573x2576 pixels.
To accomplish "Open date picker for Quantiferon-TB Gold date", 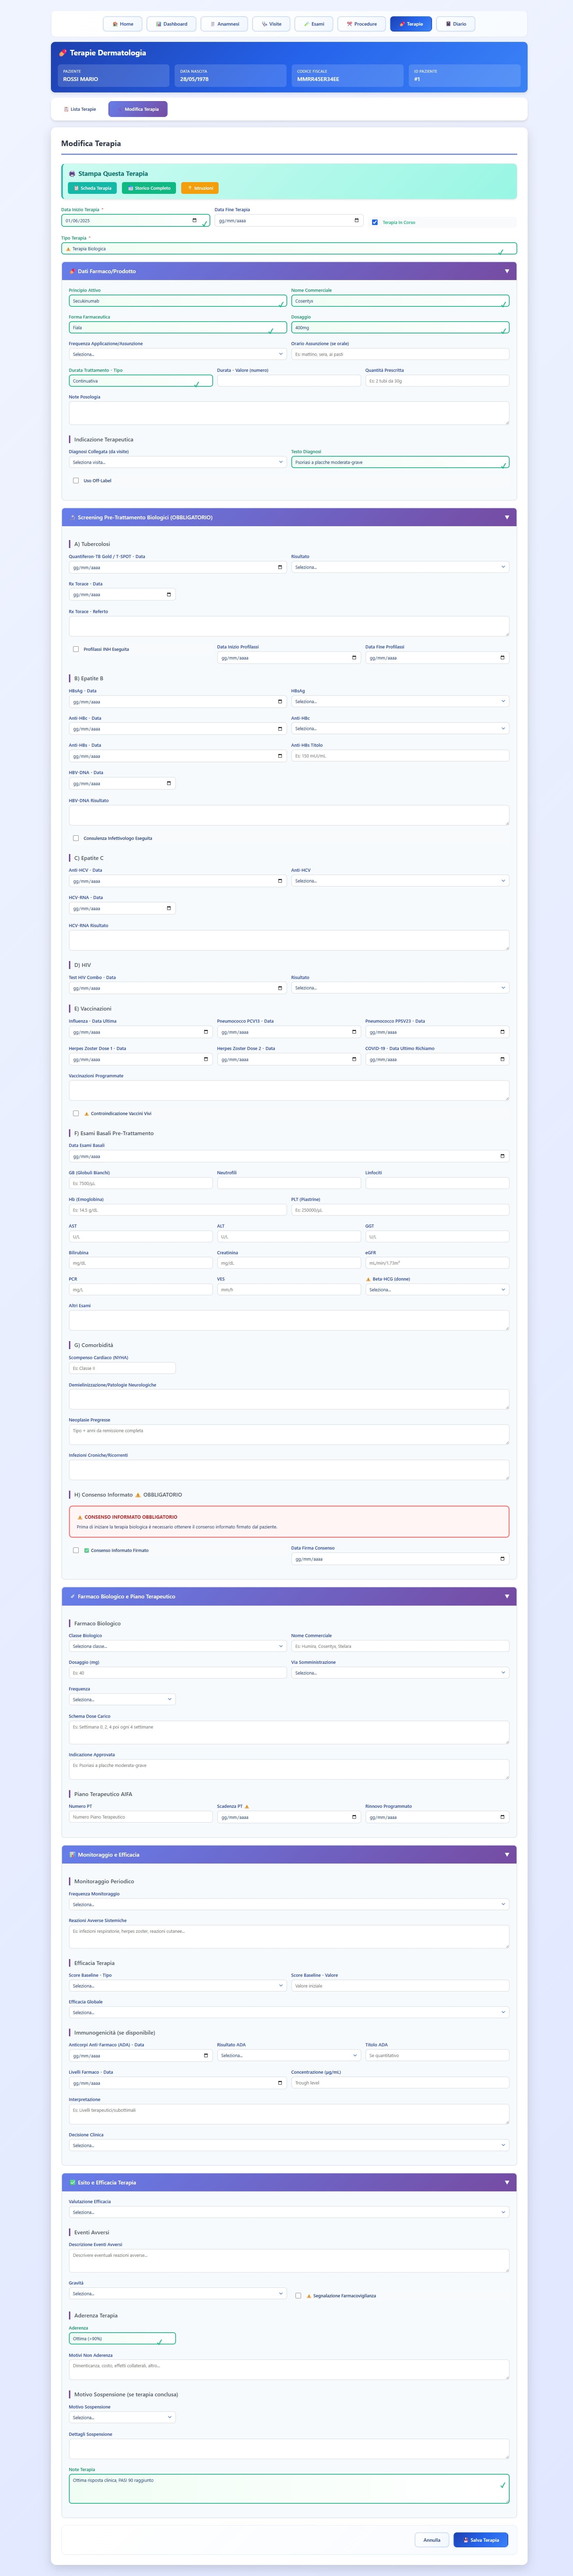I will pos(279,567).
